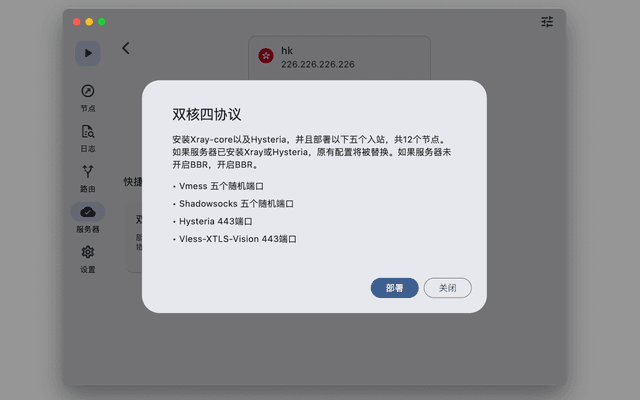Click the Hysteria 443端口 list item
This screenshot has height=400, width=640.
213,221
